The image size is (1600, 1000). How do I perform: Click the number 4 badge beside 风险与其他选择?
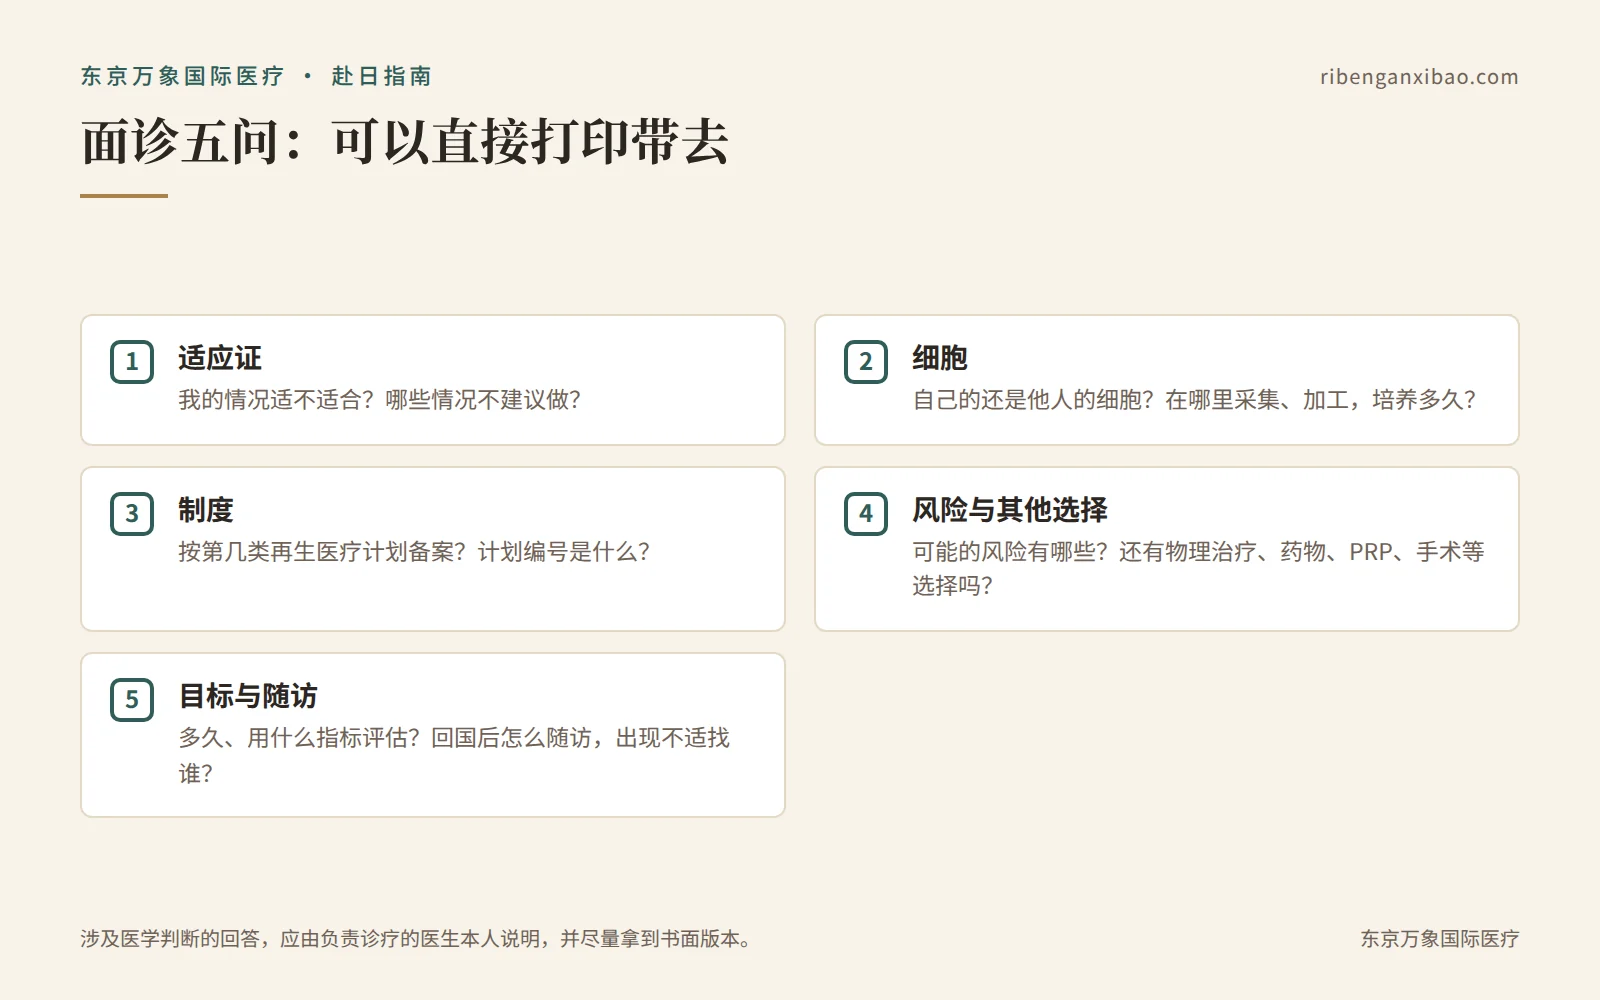pyautogui.click(x=866, y=514)
